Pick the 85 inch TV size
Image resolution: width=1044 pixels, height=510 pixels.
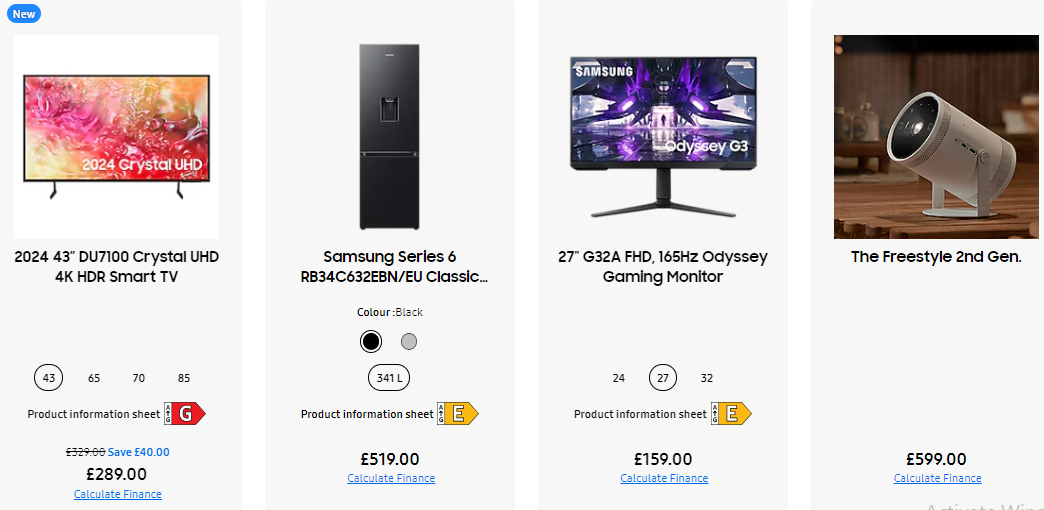[x=184, y=378]
